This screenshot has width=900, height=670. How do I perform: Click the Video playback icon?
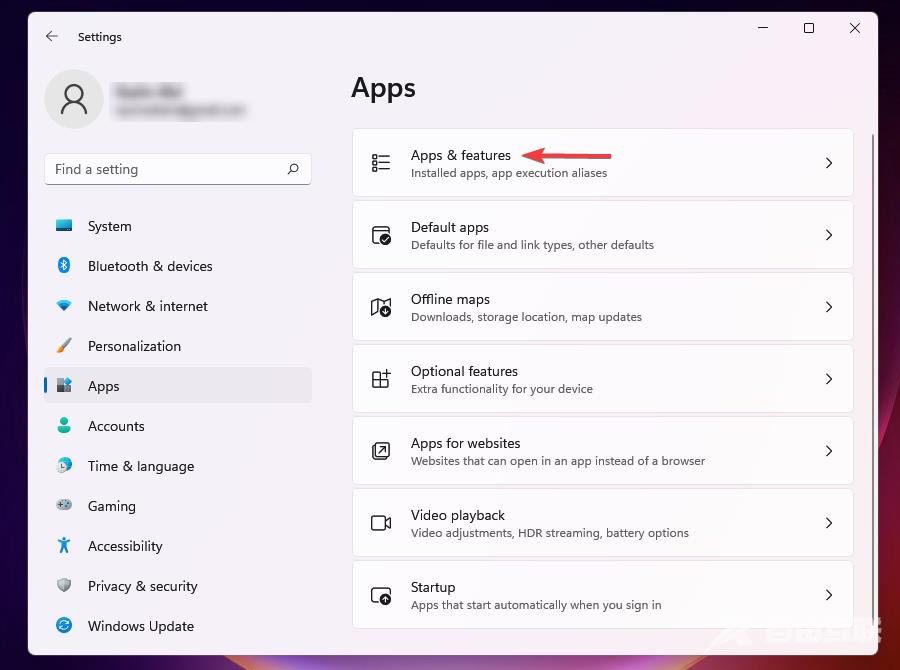[x=380, y=522]
